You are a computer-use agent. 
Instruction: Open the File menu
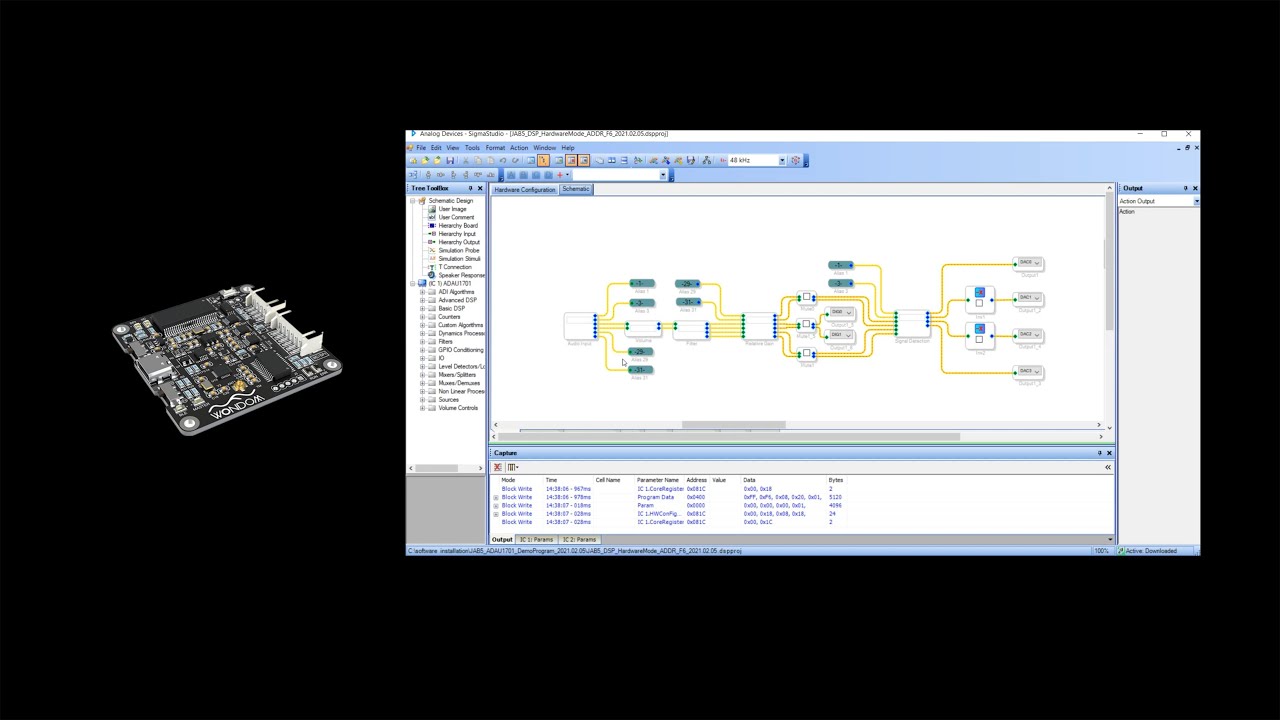coord(421,148)
